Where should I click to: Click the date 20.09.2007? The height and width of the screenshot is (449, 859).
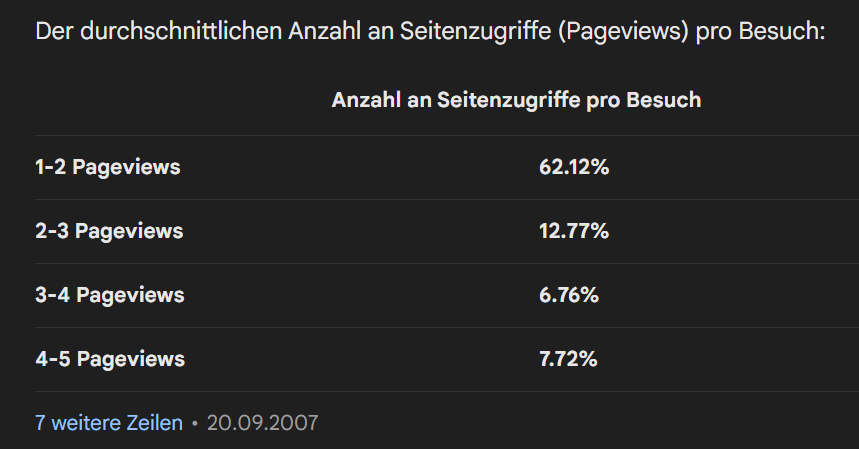pos(262,423)
